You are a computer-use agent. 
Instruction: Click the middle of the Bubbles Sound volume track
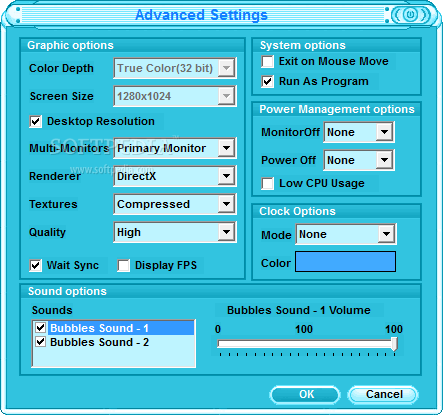coord(306,344)
